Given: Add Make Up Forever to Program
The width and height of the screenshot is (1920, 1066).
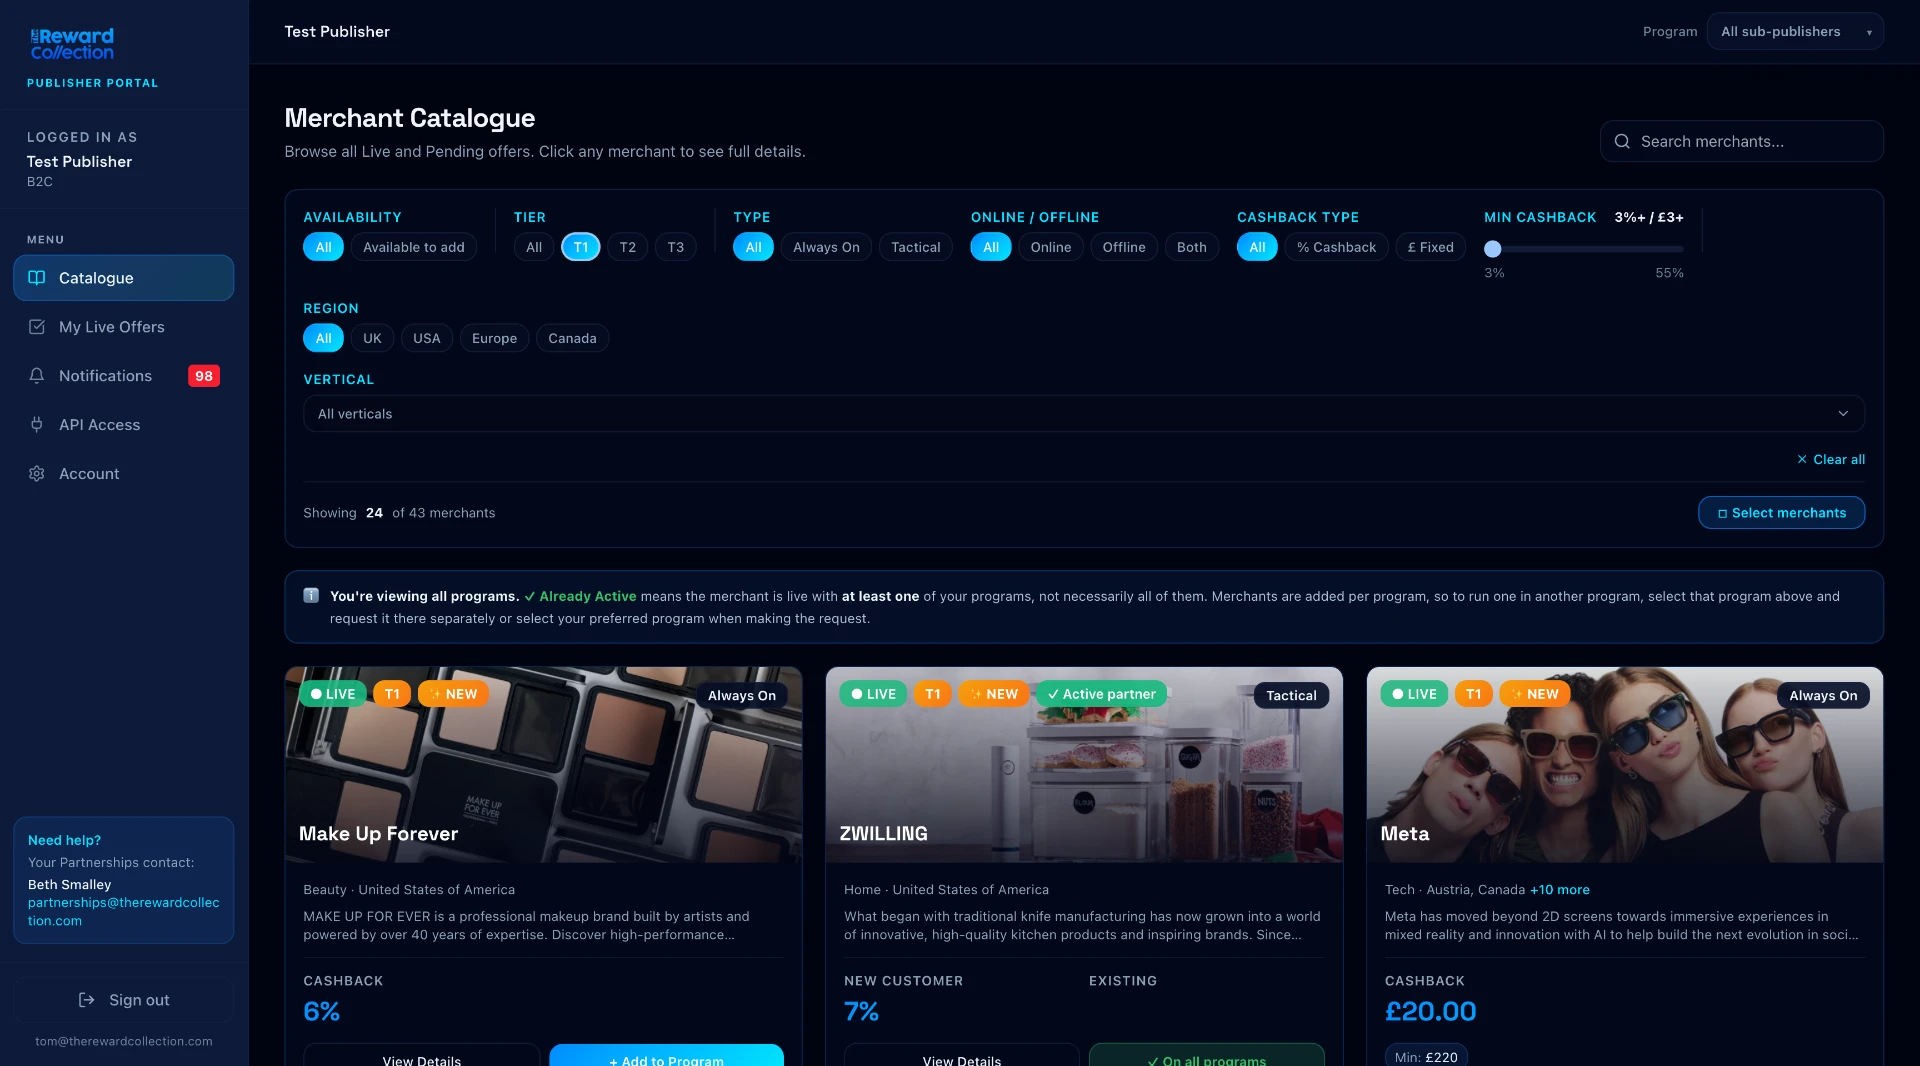Looking at the screenshot, I should point(666,1055).
